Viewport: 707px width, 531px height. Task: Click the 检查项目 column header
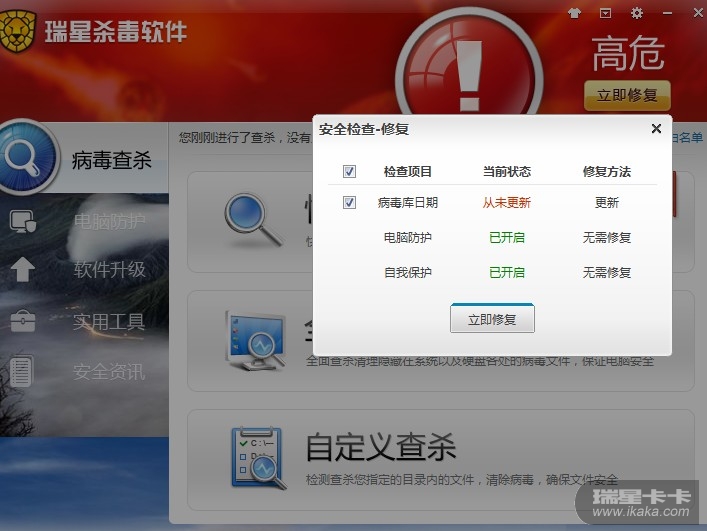click(408, 172)
